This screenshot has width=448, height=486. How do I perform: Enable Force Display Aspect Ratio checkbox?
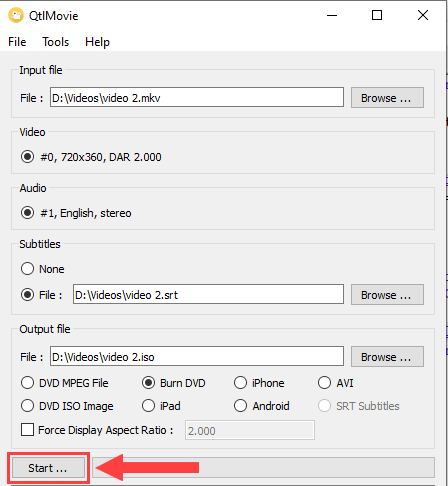tap(27, 430)
